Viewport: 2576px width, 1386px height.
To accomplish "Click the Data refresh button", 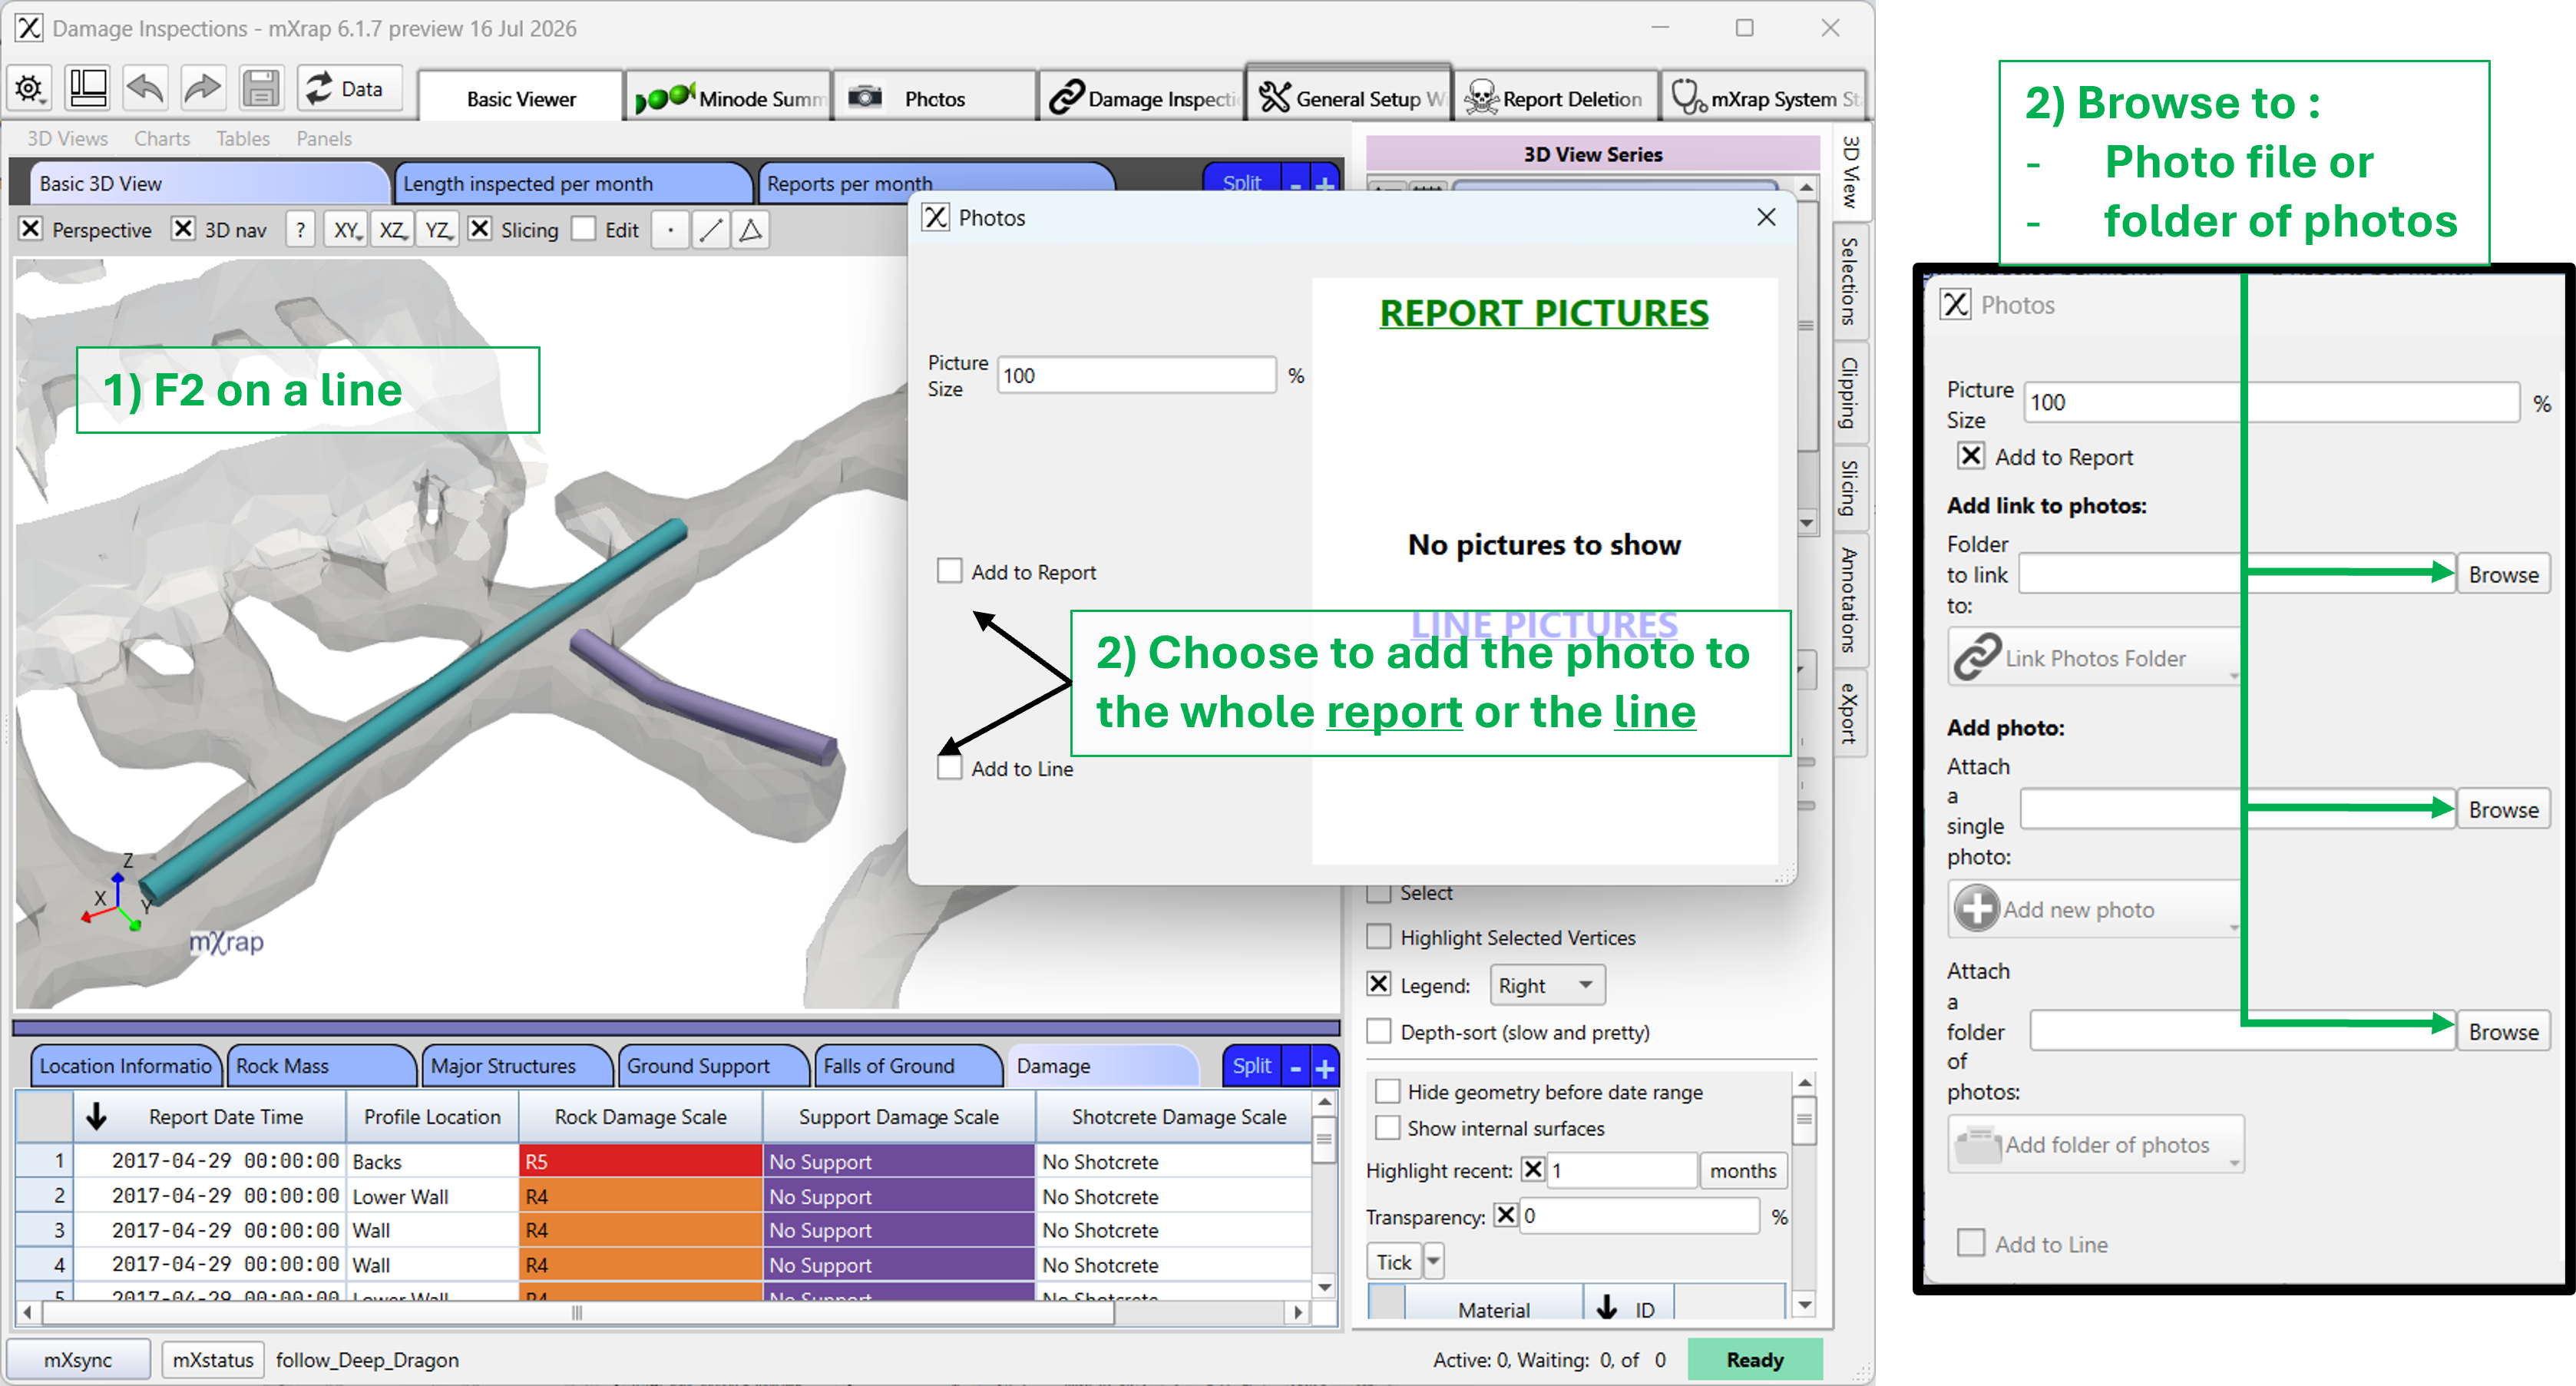I will click(349, 89).
